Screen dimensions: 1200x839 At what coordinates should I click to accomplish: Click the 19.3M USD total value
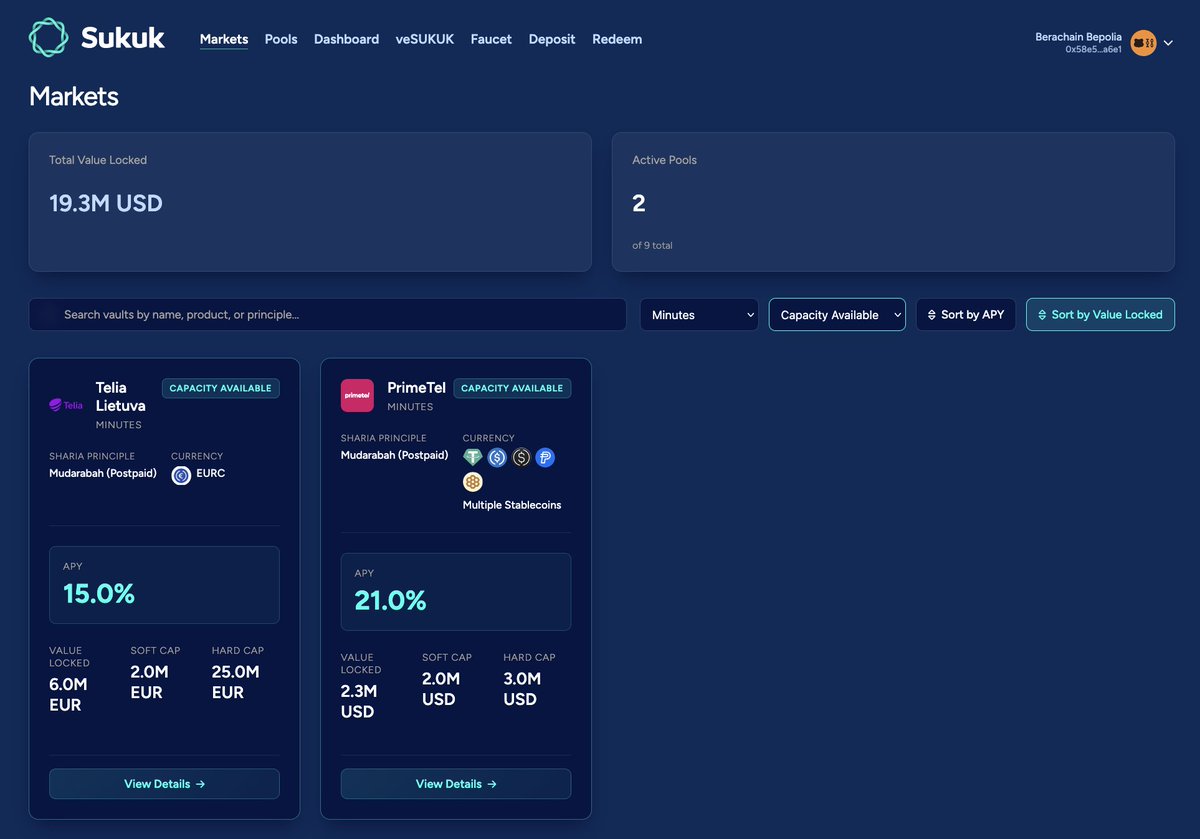tap(106, 203)
